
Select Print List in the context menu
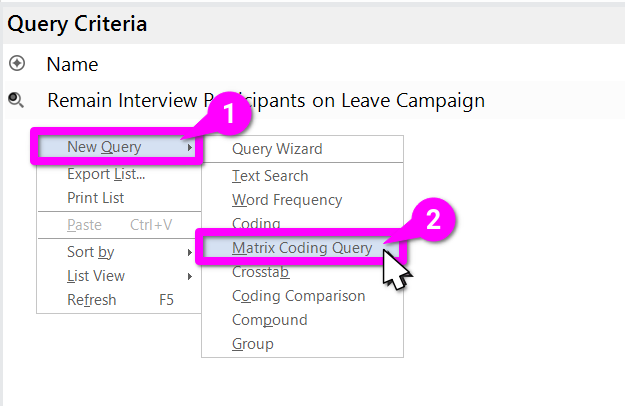pos(95,198)
